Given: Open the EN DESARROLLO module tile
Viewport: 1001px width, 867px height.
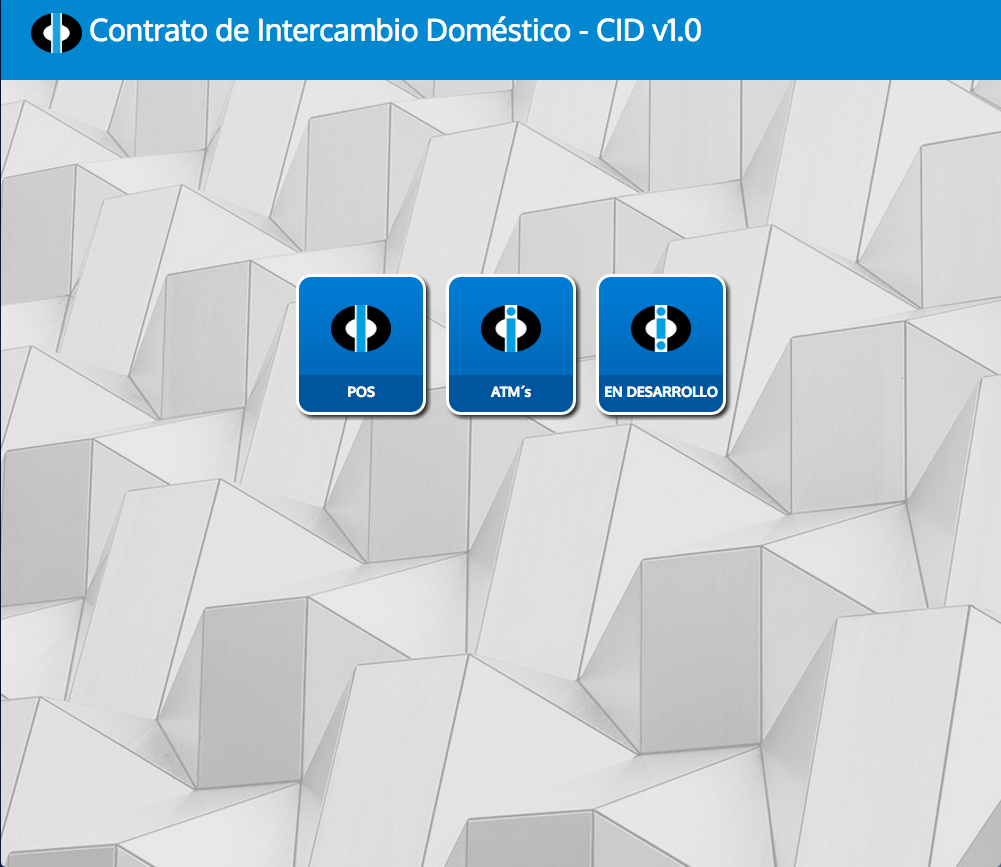Looking at the screenshot, I should (661, 345).
